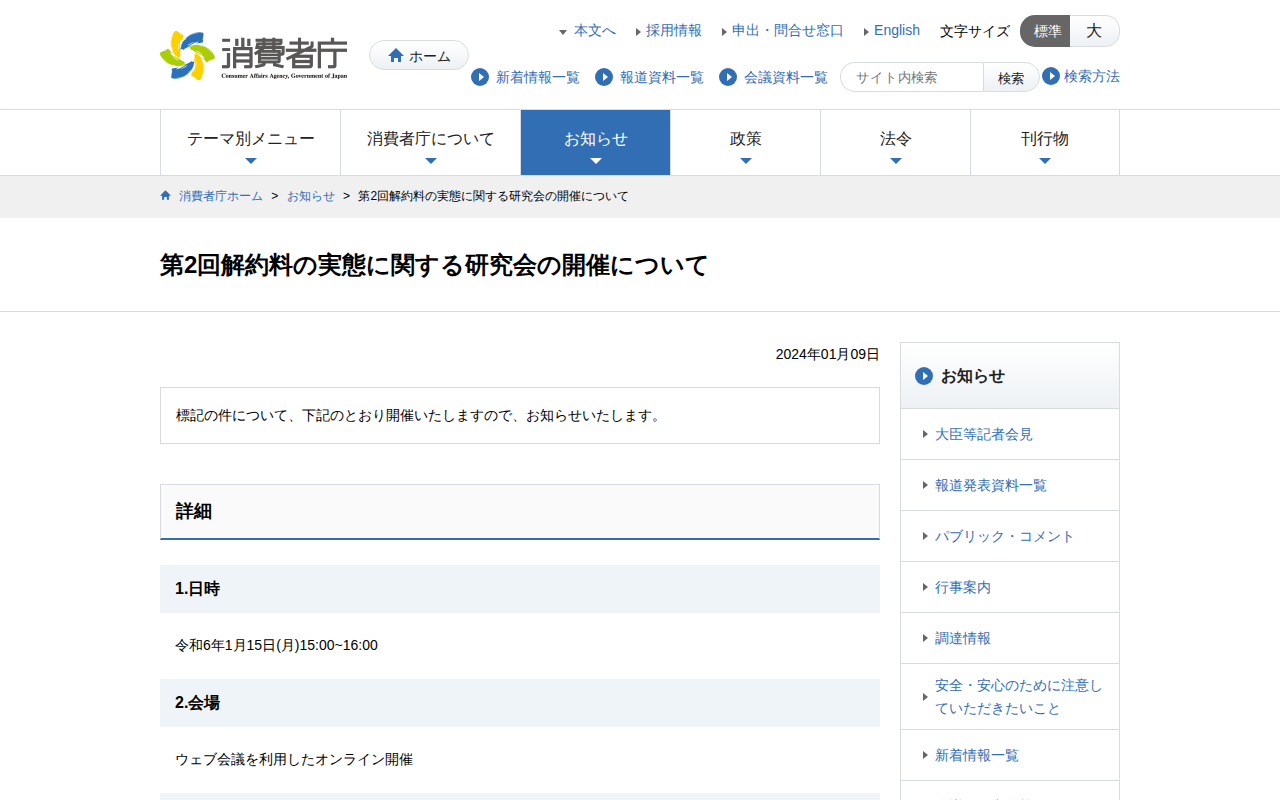Open sidebar 新着情報一覧 link
The image size is (1280, 800).
point(977,755)
